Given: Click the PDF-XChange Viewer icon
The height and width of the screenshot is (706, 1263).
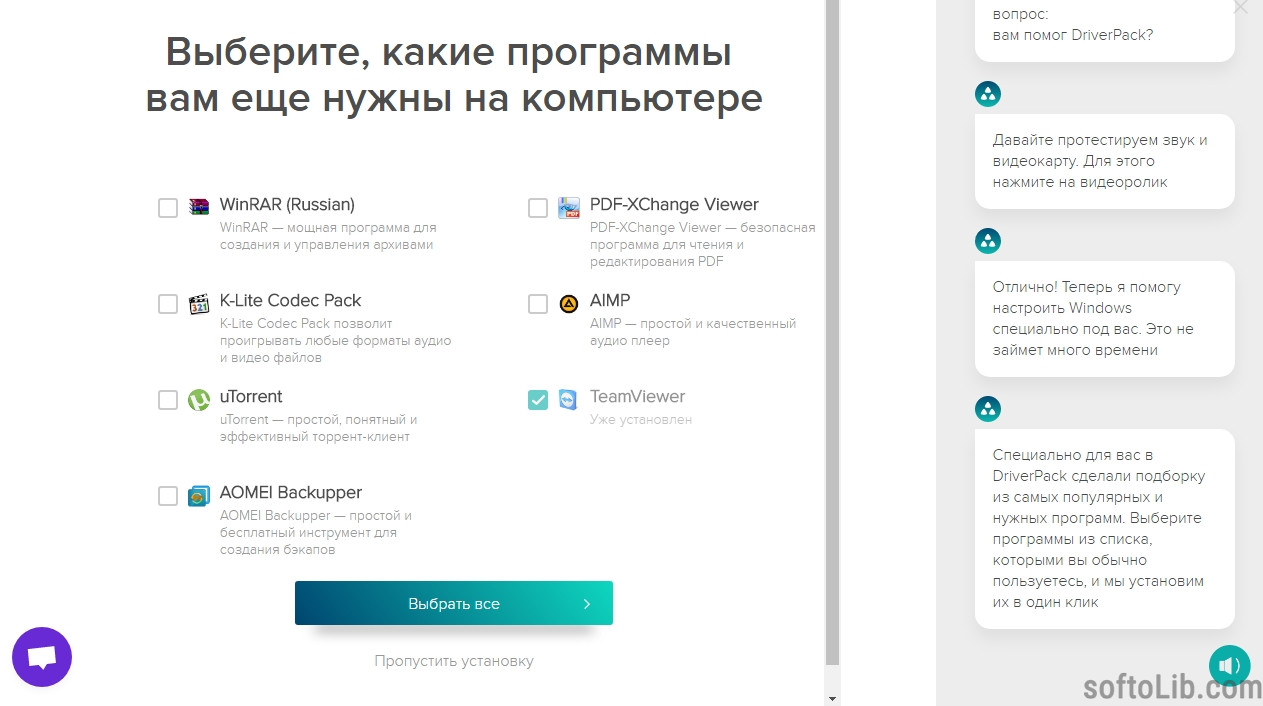Looking at the screenshot, I should pyautogui.click(x=569, y=207).
